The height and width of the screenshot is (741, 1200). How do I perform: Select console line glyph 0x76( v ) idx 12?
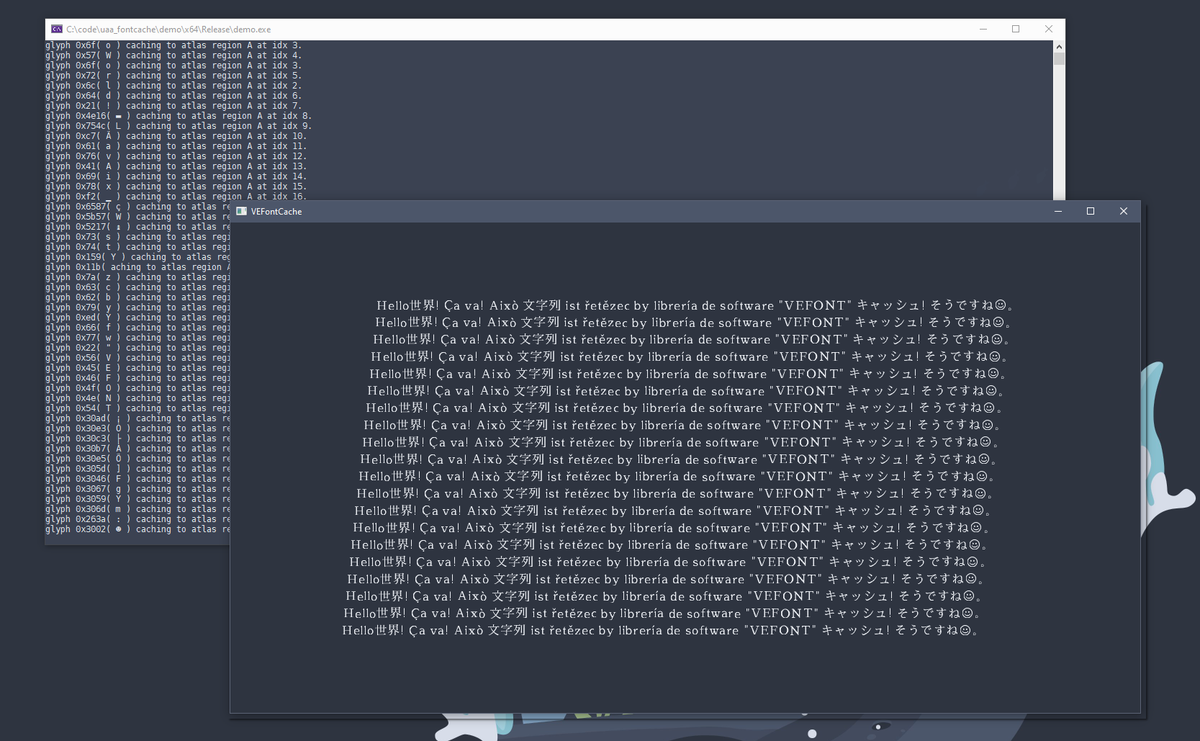[175, 156]
